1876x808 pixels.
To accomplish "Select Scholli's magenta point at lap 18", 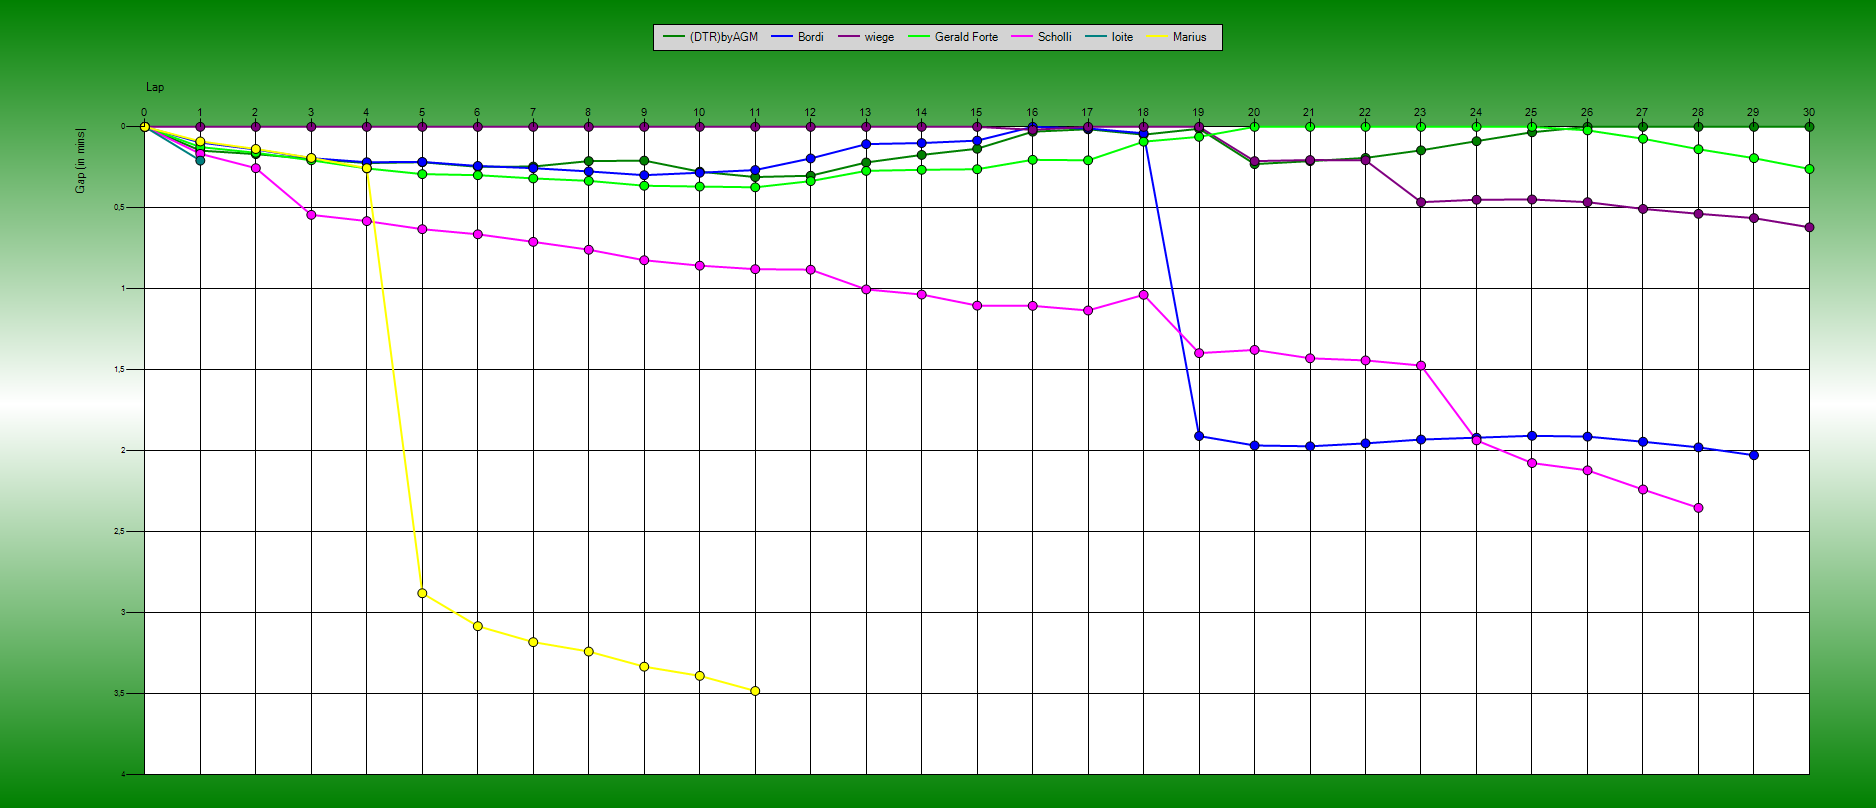I will [x=1143, y=295].
